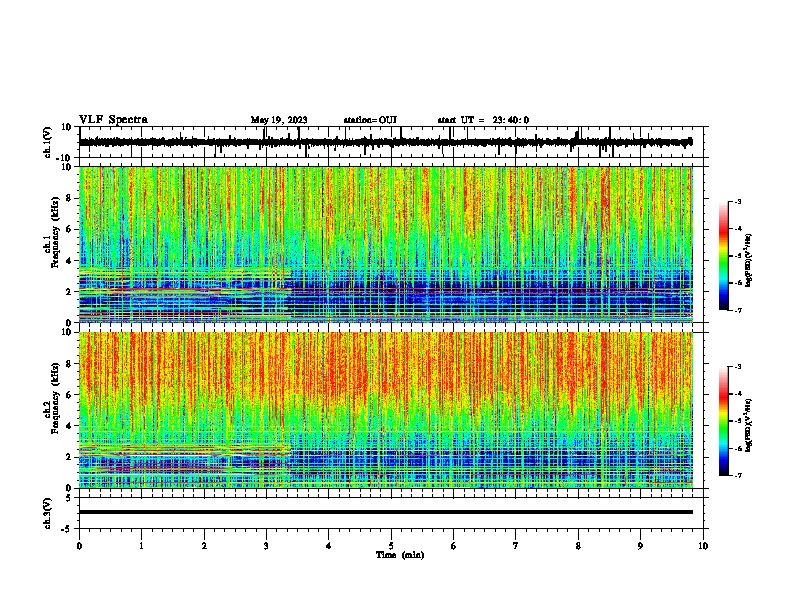Click the "2" tick on the Time axis
Viewport: 792px width, 612px height.
pos(204,546)
